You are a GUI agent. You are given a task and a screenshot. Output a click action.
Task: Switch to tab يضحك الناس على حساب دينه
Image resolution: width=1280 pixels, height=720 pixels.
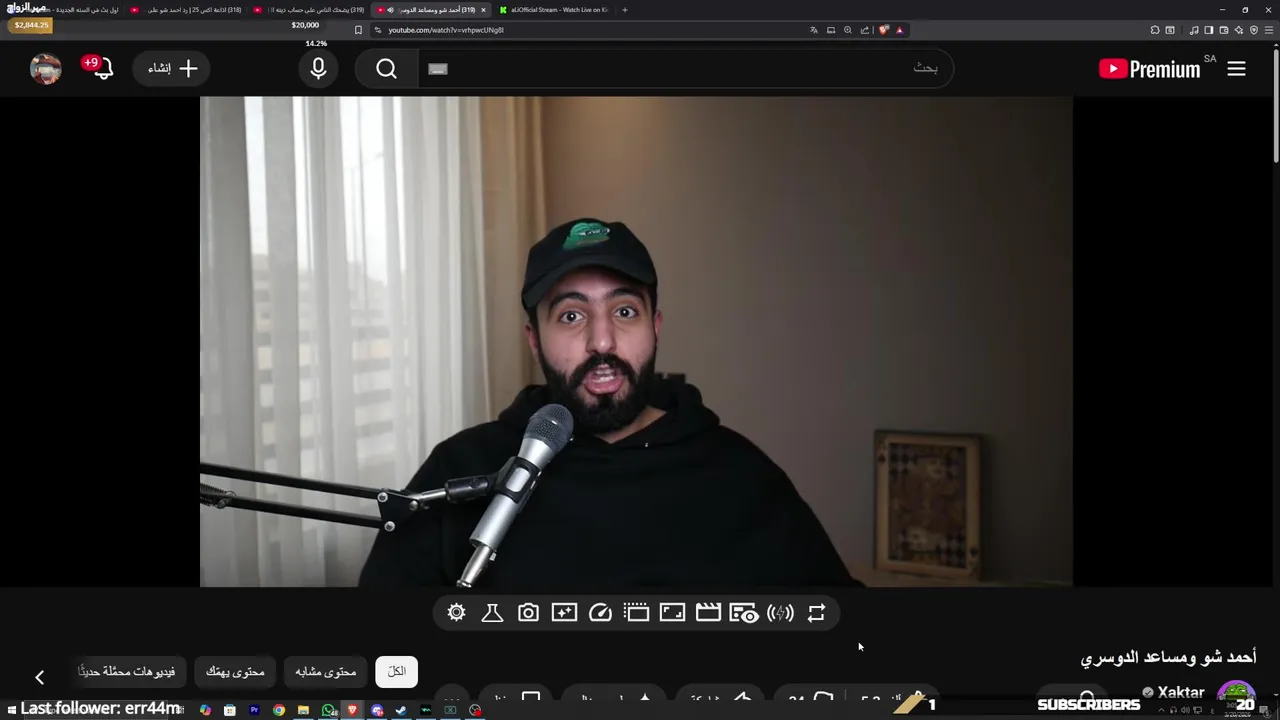pos(309,10)
